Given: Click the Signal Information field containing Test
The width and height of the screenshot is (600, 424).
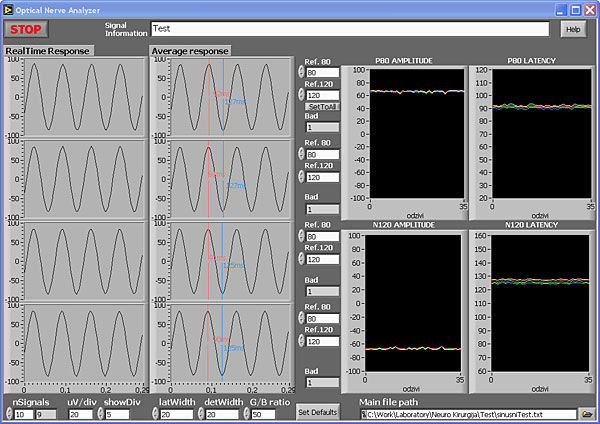Looking at the screenshot, I should (x=350, y=29).
